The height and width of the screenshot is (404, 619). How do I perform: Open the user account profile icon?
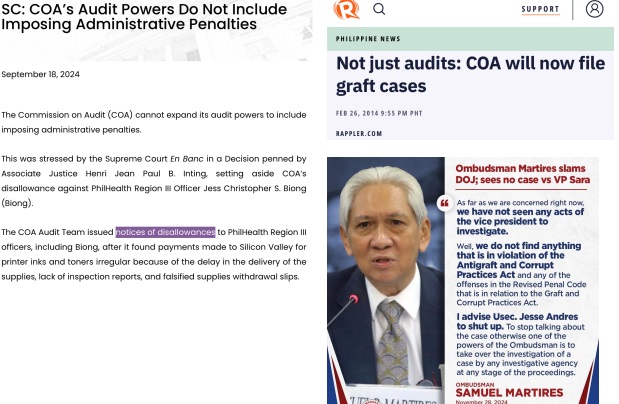(x=594, y=9)
